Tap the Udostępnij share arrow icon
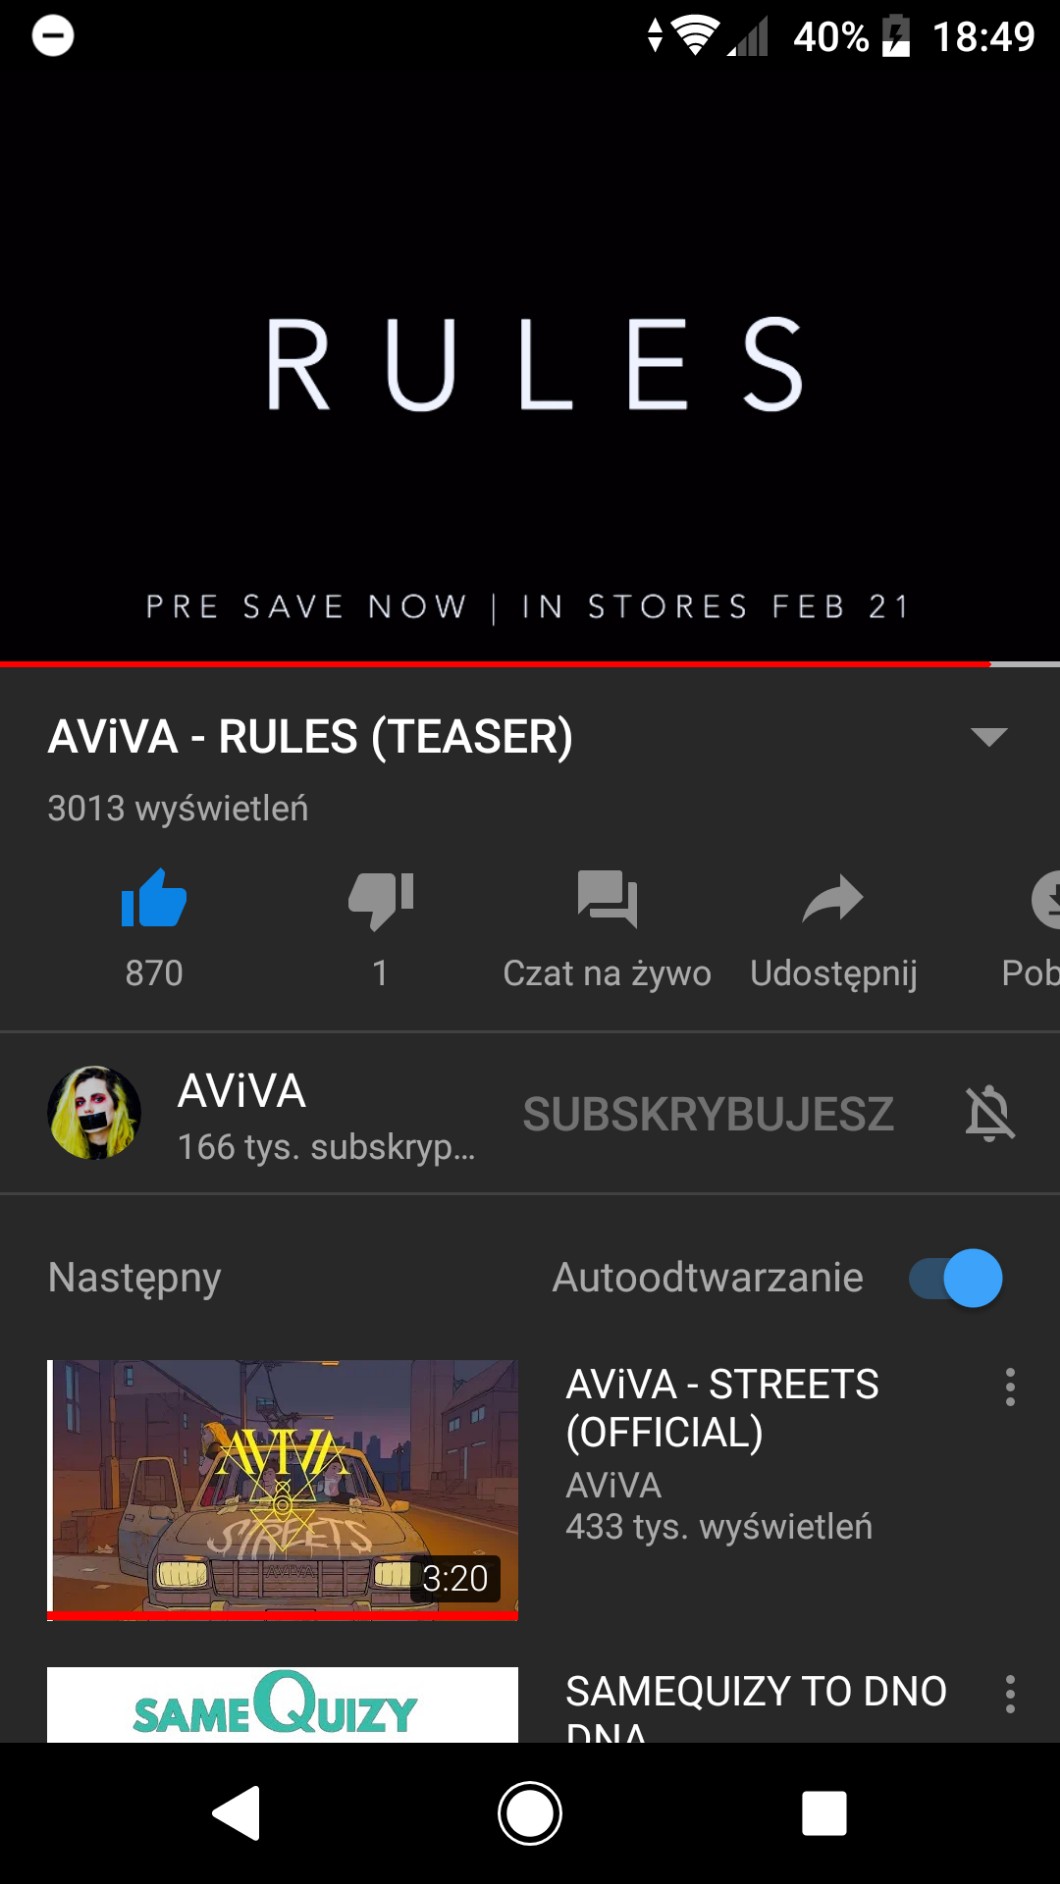 833,898
